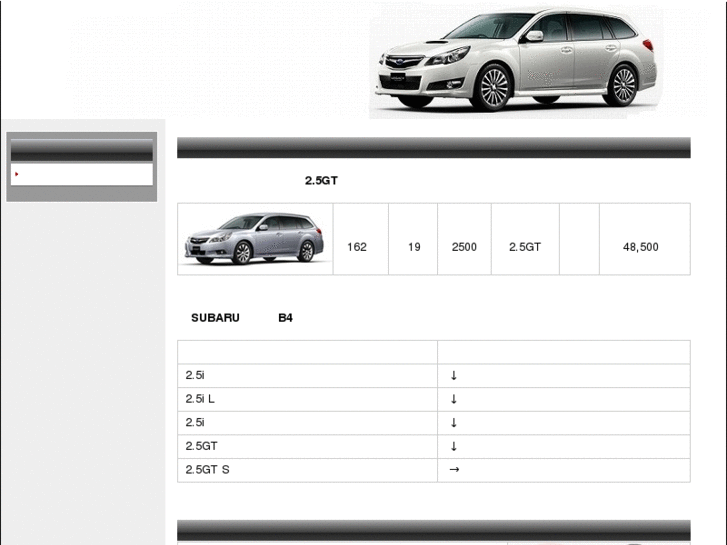Click down arrow in 2.5GT grade row
Image resolution: width=727 pixels, height=545 pixels.
point(454,446)
